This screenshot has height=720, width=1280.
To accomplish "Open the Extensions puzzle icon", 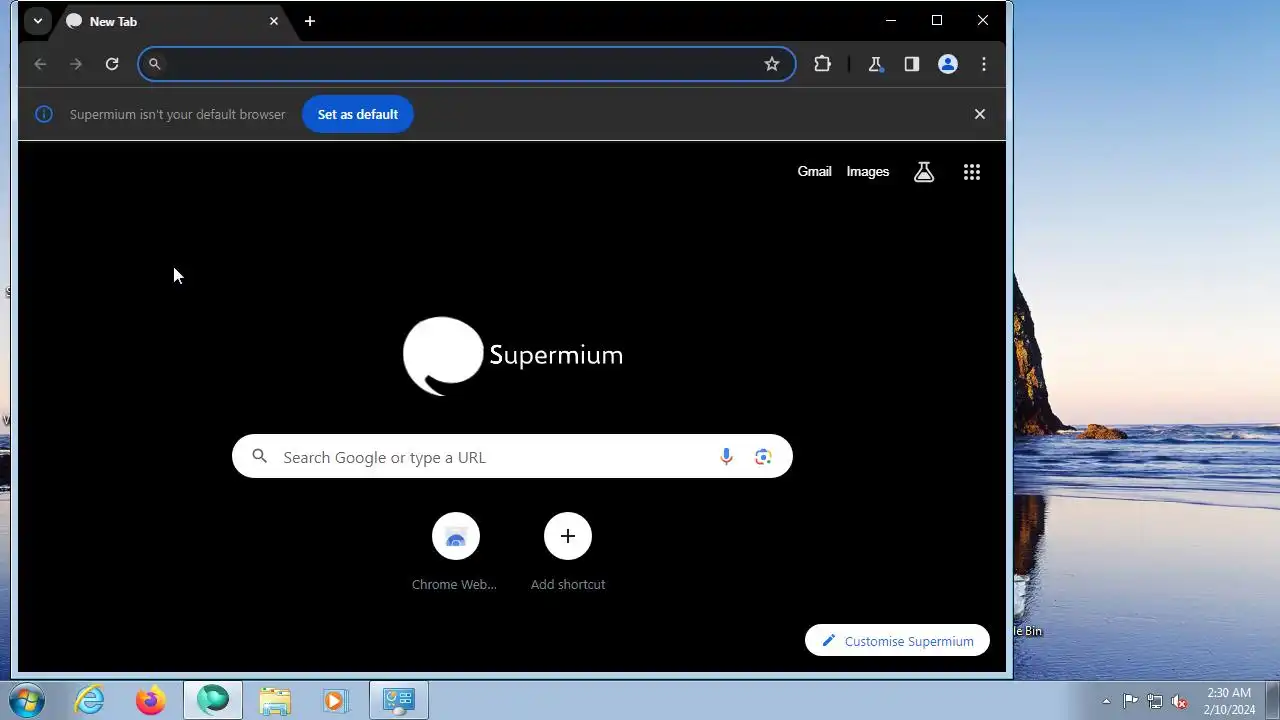I will click(822, 64).
